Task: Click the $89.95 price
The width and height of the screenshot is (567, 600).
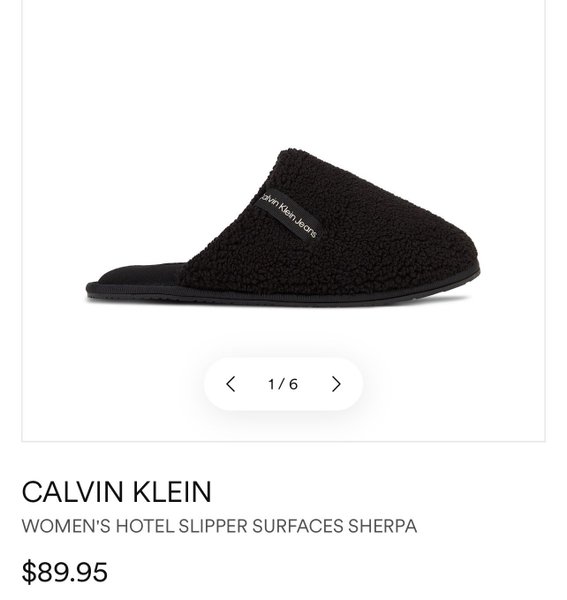Action: [65, 572]
